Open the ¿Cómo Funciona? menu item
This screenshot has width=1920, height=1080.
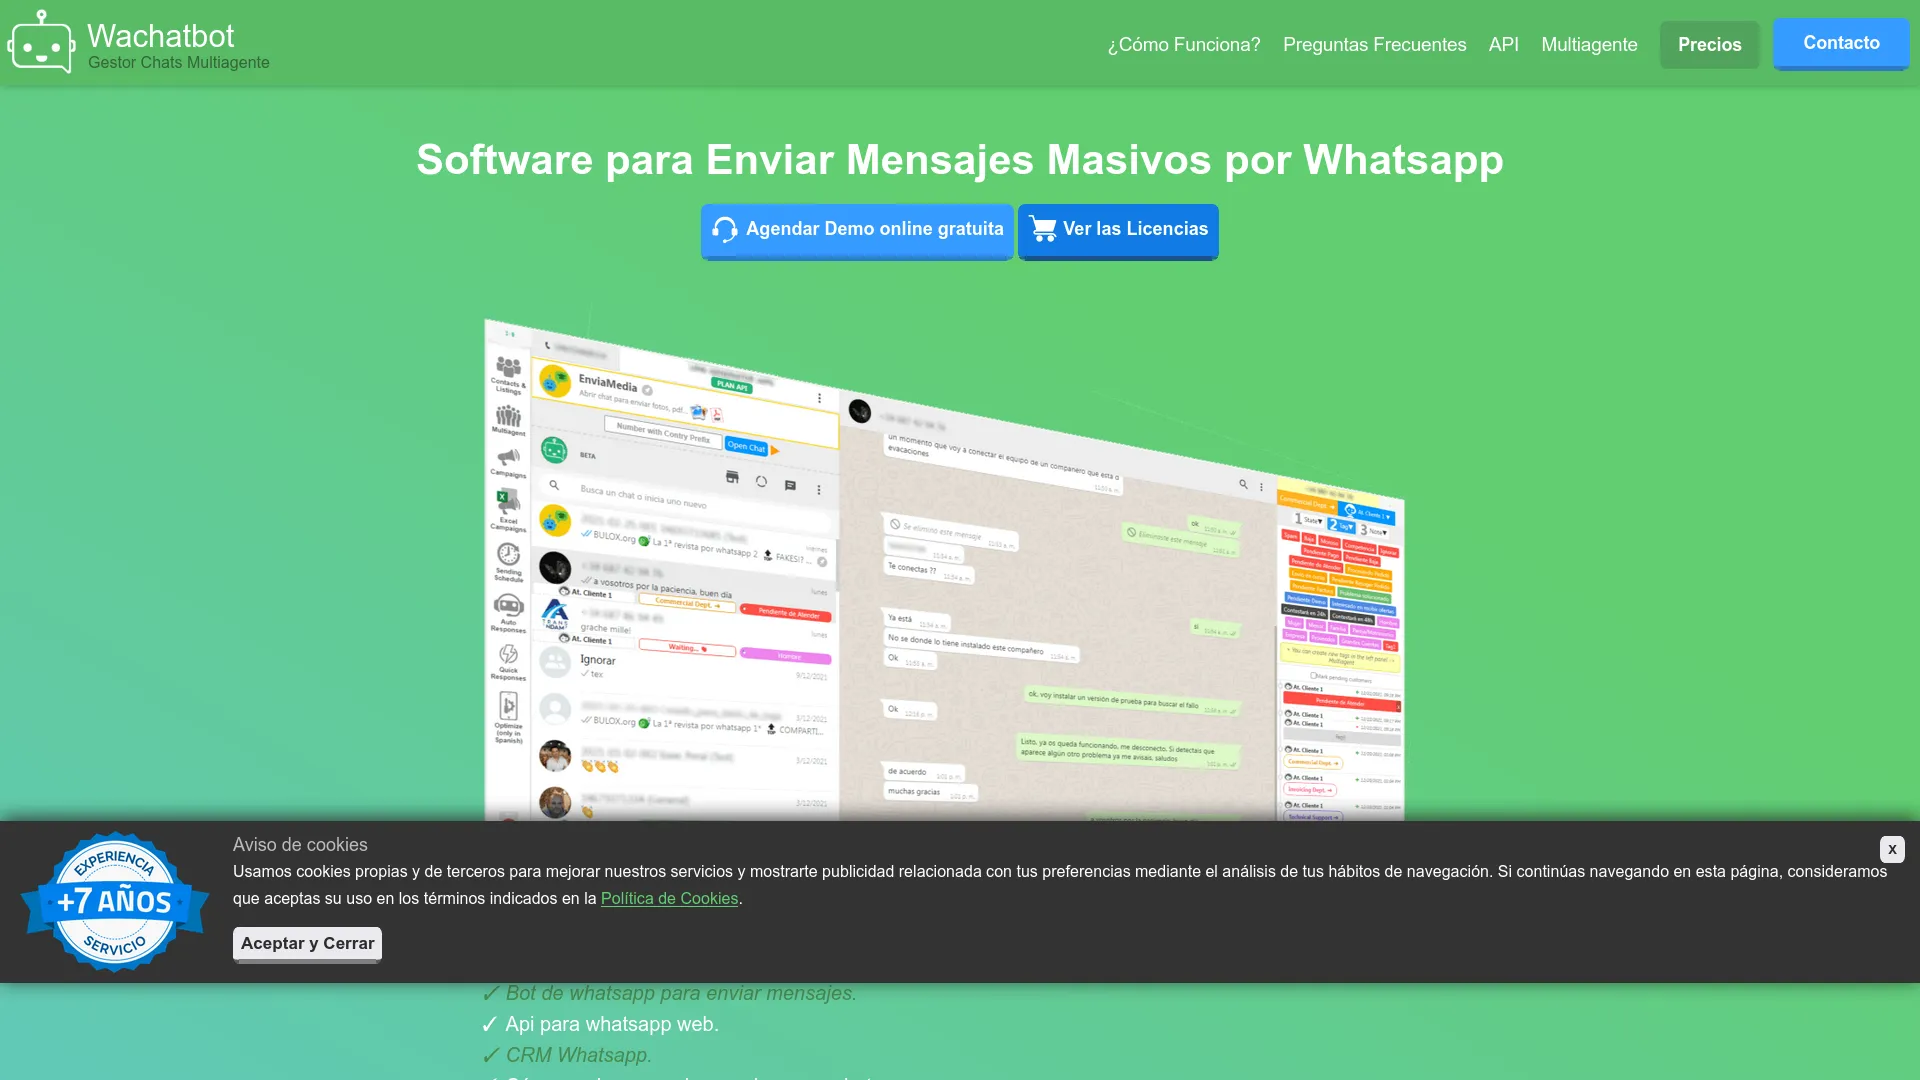coord(1184,45)
